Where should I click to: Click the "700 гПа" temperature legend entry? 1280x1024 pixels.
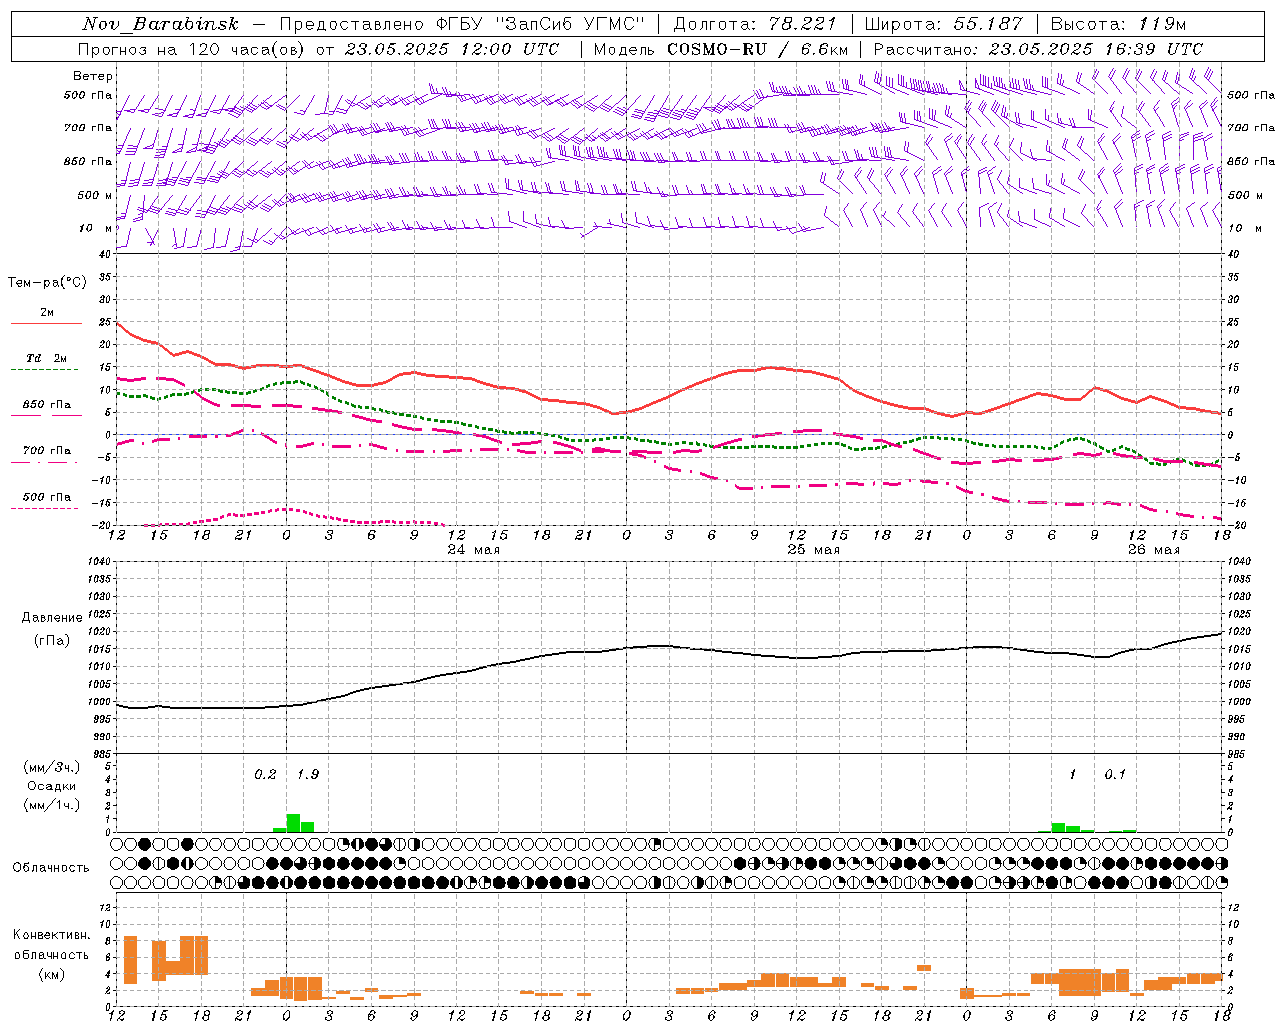(x=46, y=451)
